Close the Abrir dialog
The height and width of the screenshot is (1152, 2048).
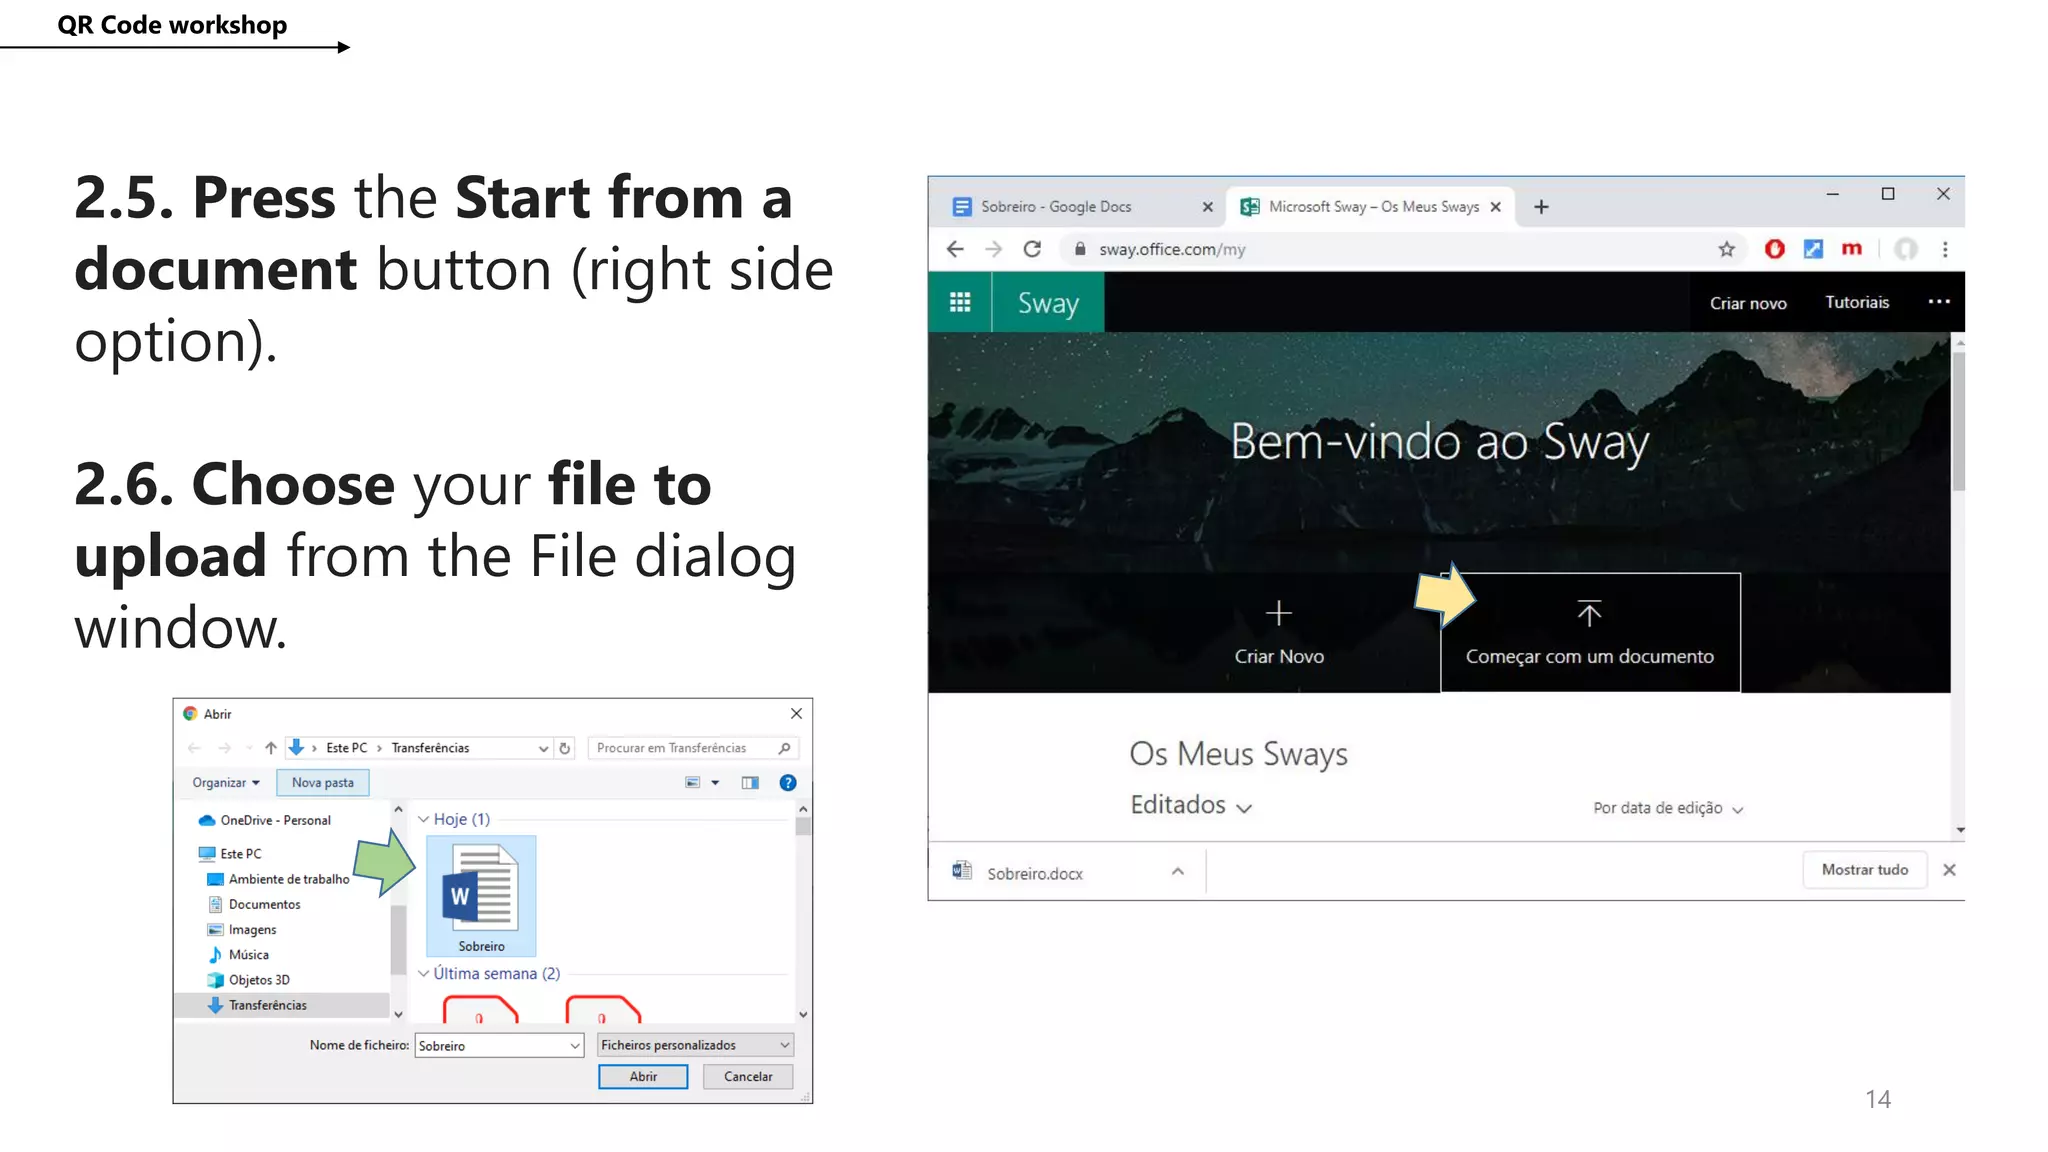tap(796, 713)
